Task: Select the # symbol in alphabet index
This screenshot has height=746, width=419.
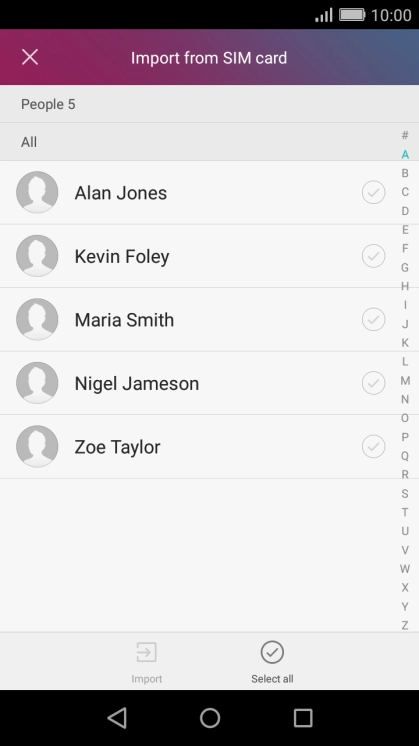Action: click(405, 135)
